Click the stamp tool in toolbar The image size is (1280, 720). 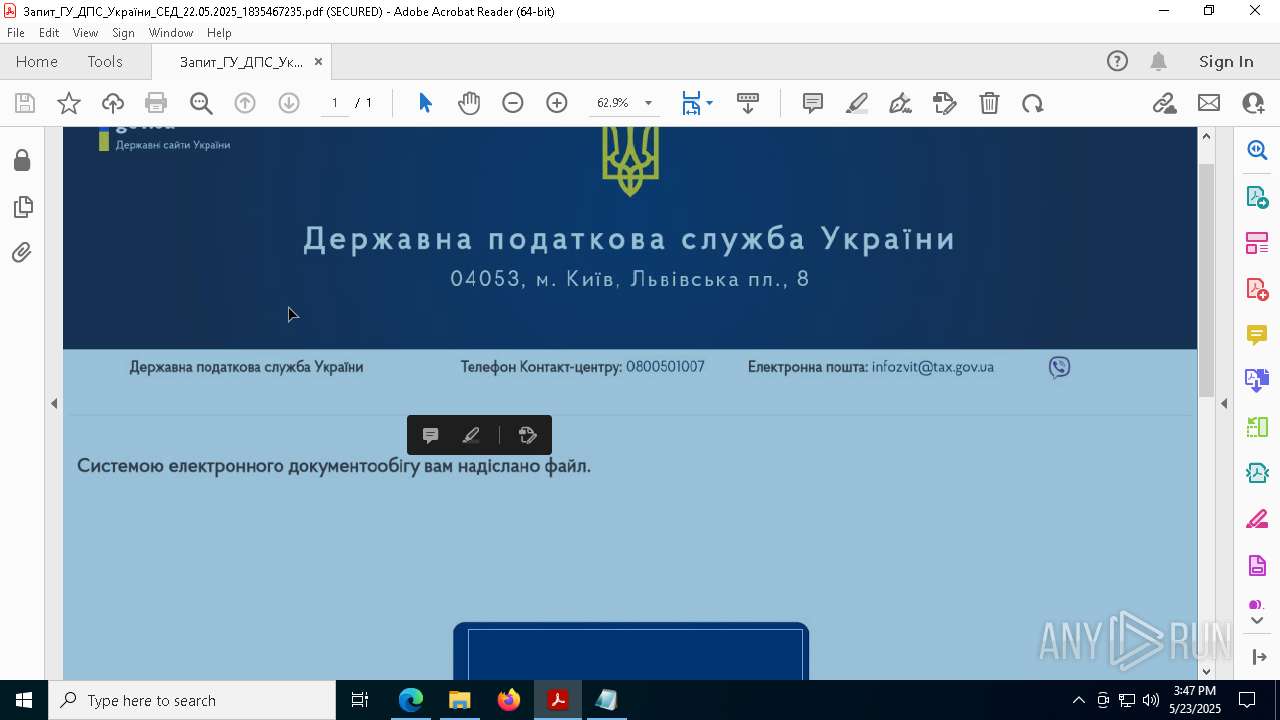pyautogui.click(x=945, y=103)
